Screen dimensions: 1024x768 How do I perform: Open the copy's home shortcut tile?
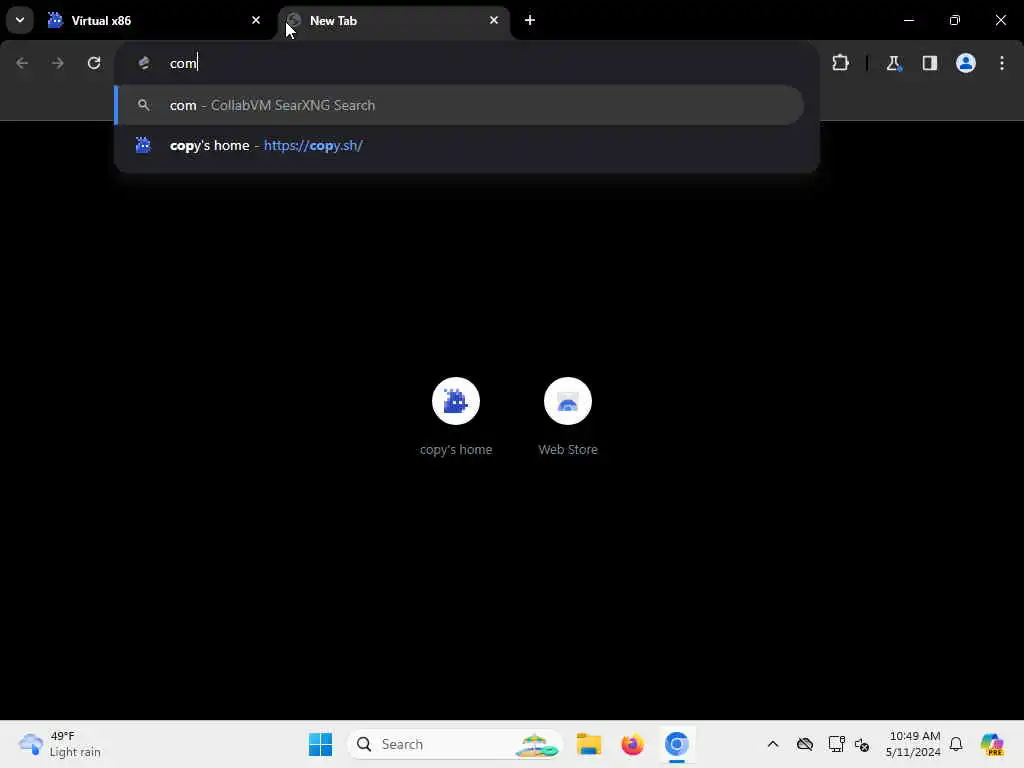(x=456, y=416)
